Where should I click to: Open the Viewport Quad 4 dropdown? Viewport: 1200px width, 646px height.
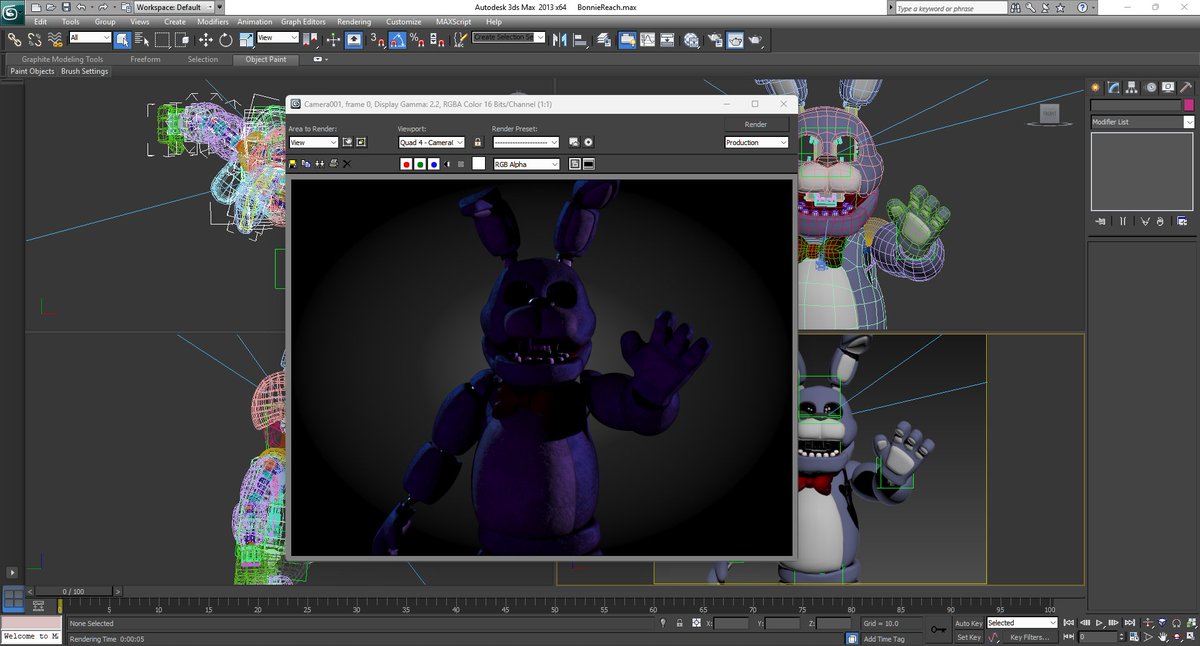pos(431,143)
